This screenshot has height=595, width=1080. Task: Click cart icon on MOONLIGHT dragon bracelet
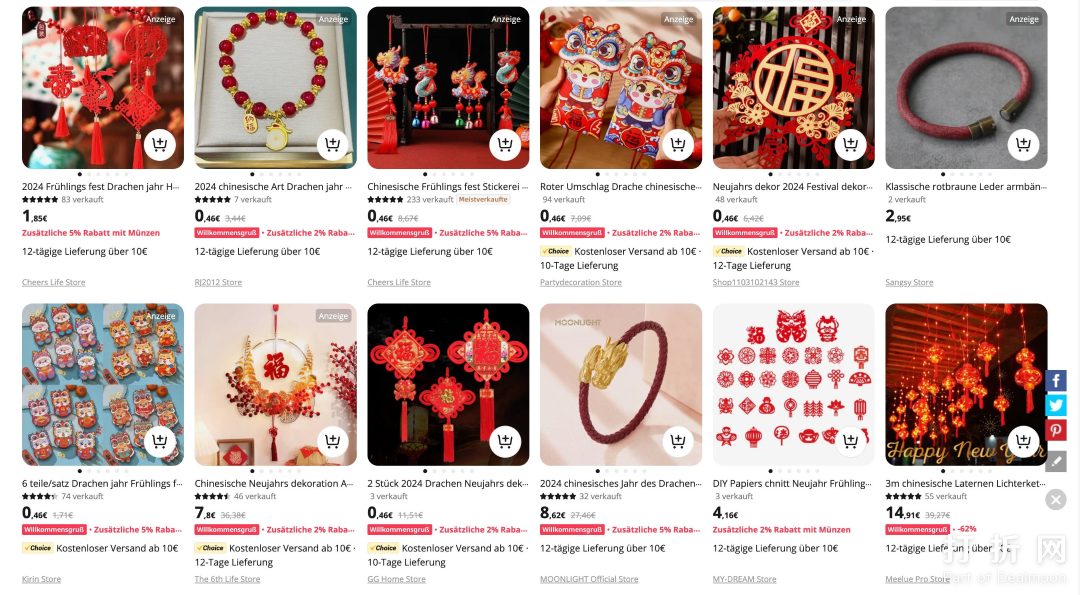tap(678, 441)
